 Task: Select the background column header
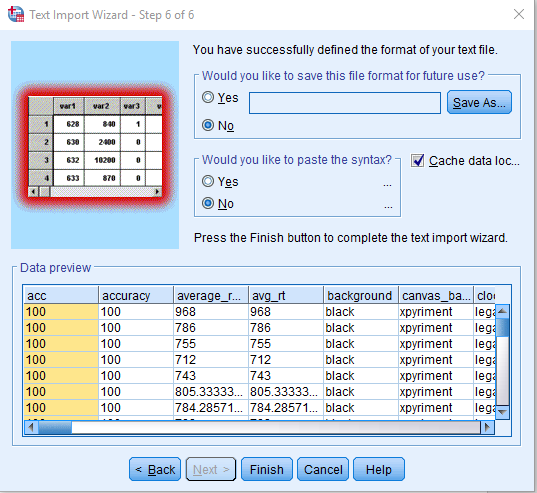tap(361, 295)
